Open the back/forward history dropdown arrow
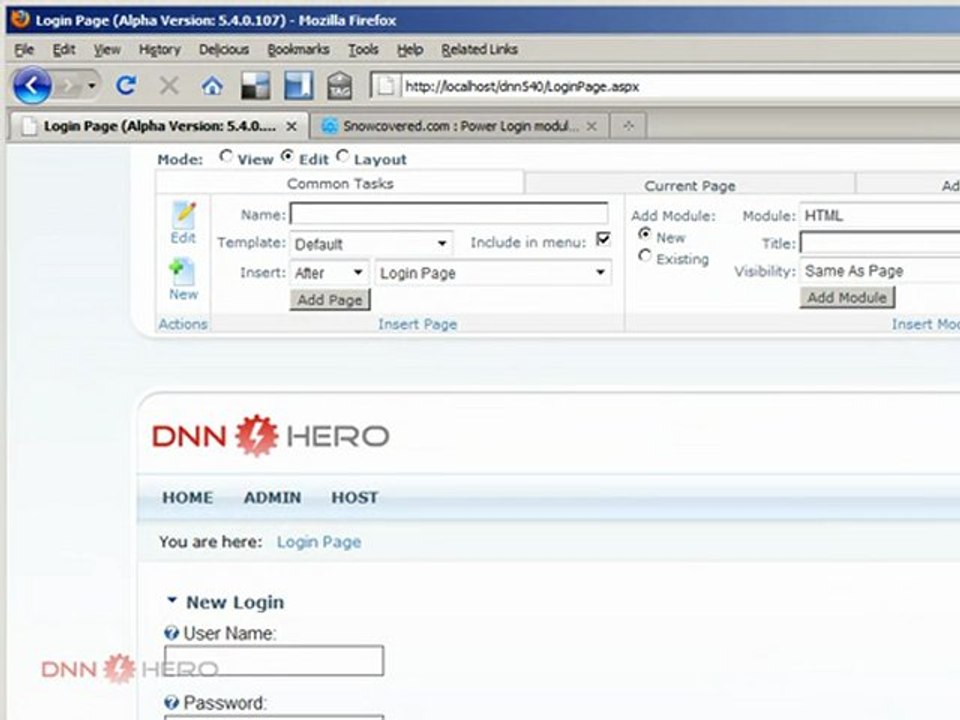960x720 pixels. click(92, 86)
